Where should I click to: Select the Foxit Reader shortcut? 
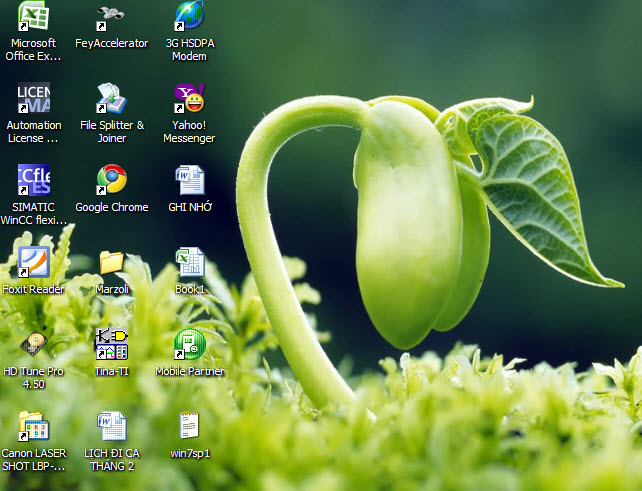click(33, 262)
